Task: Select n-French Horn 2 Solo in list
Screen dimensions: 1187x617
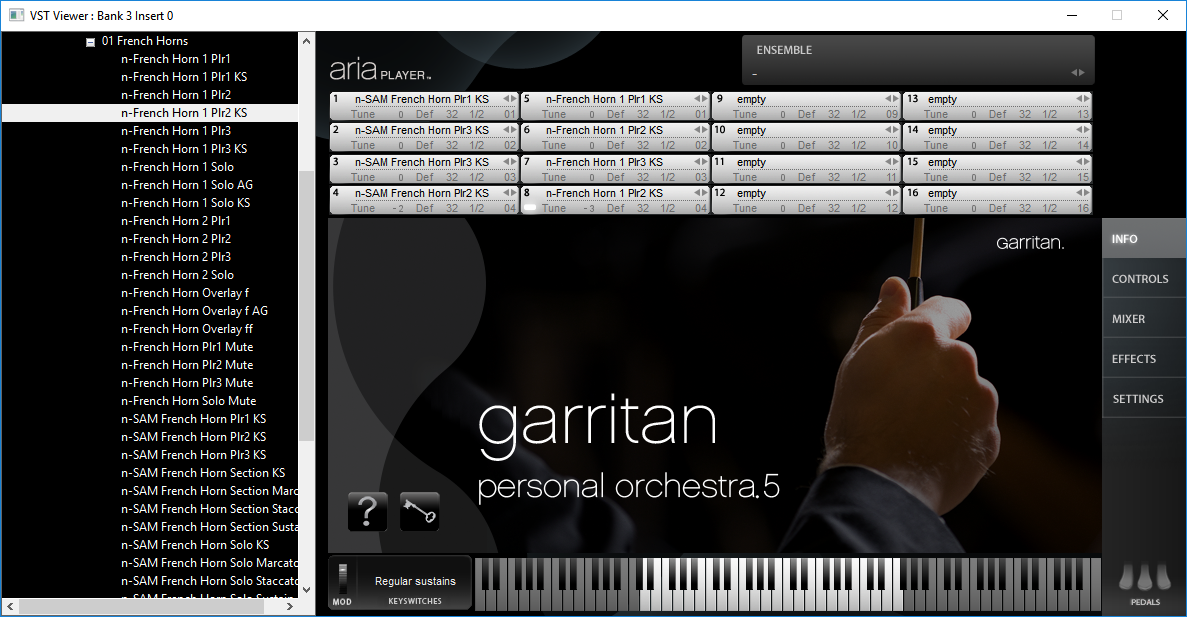Action: pos(177,275)
